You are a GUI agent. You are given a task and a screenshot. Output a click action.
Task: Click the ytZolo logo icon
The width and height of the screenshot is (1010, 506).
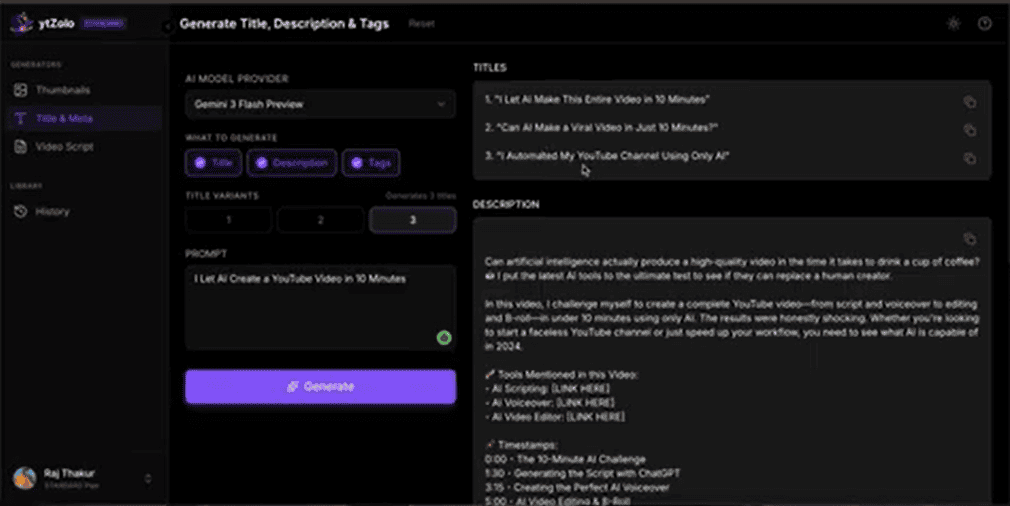(x=21, y=24)
